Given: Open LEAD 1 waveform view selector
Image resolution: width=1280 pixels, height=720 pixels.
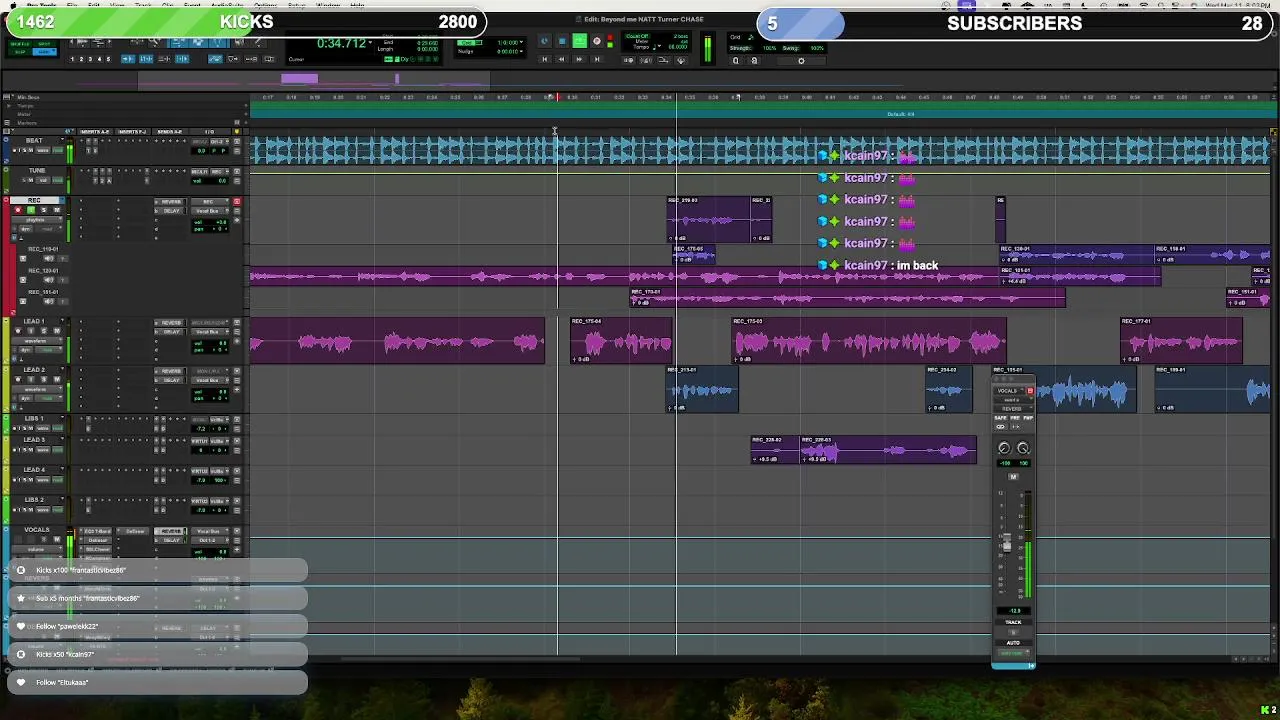Looking at the screenshot, I should tap(37, 340).
